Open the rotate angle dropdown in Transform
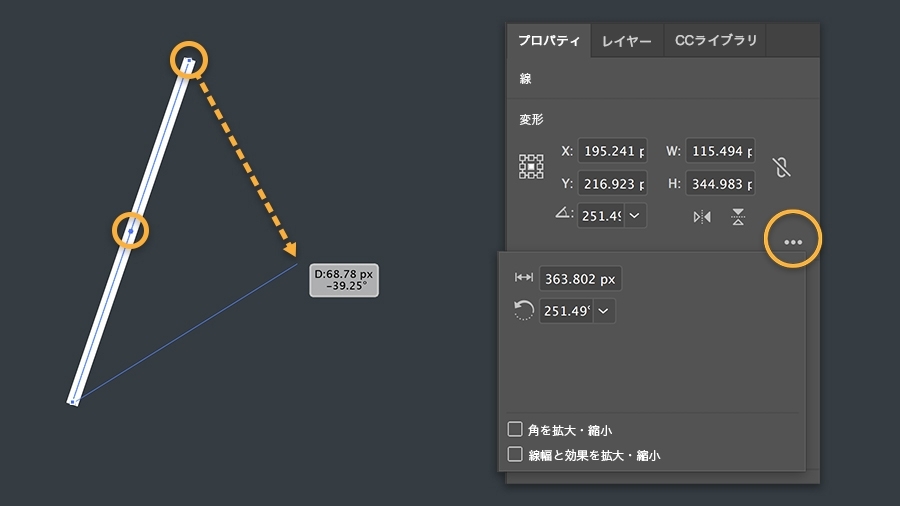 click(635, 215)
